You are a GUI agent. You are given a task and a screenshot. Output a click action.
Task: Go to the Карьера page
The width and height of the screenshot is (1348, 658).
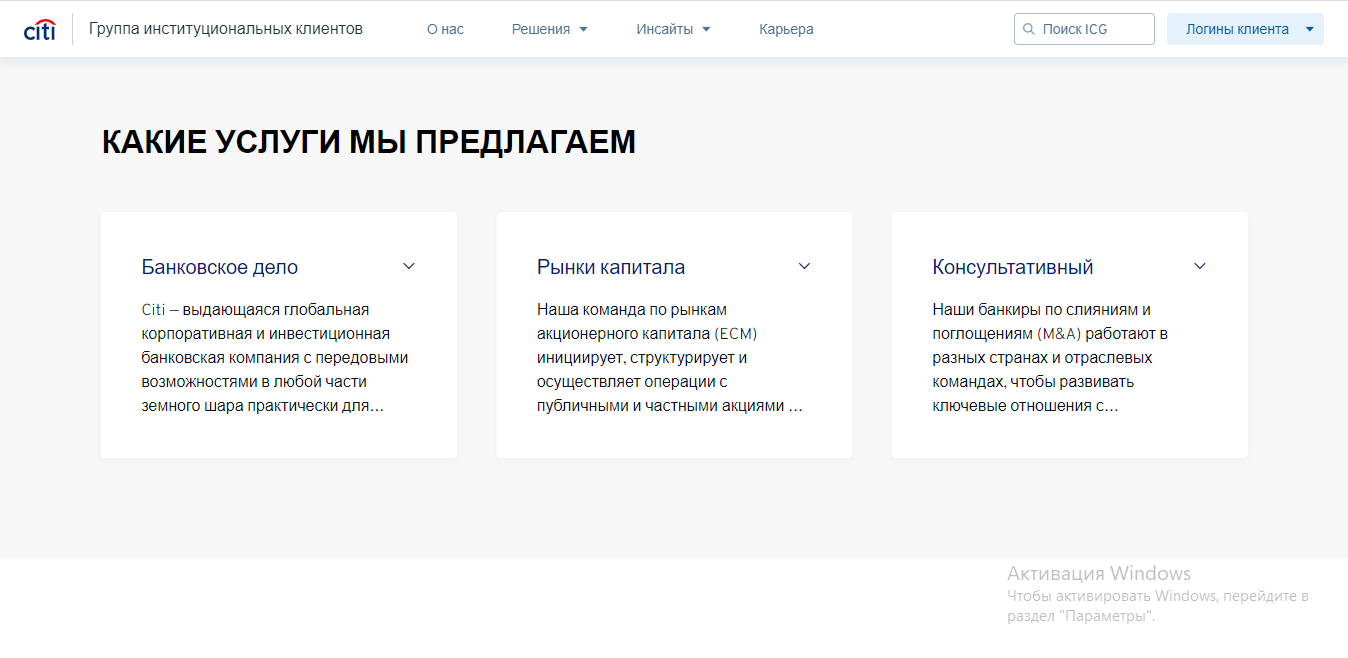(x=786, y=30)
